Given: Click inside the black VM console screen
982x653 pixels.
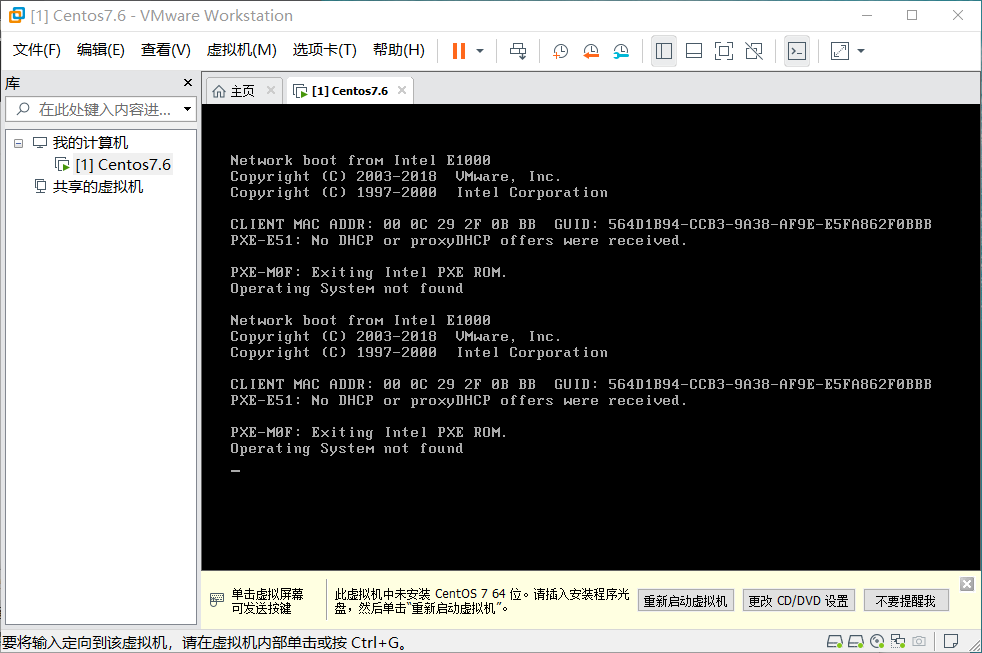Looking at the screenshot, I should [591, 337].
